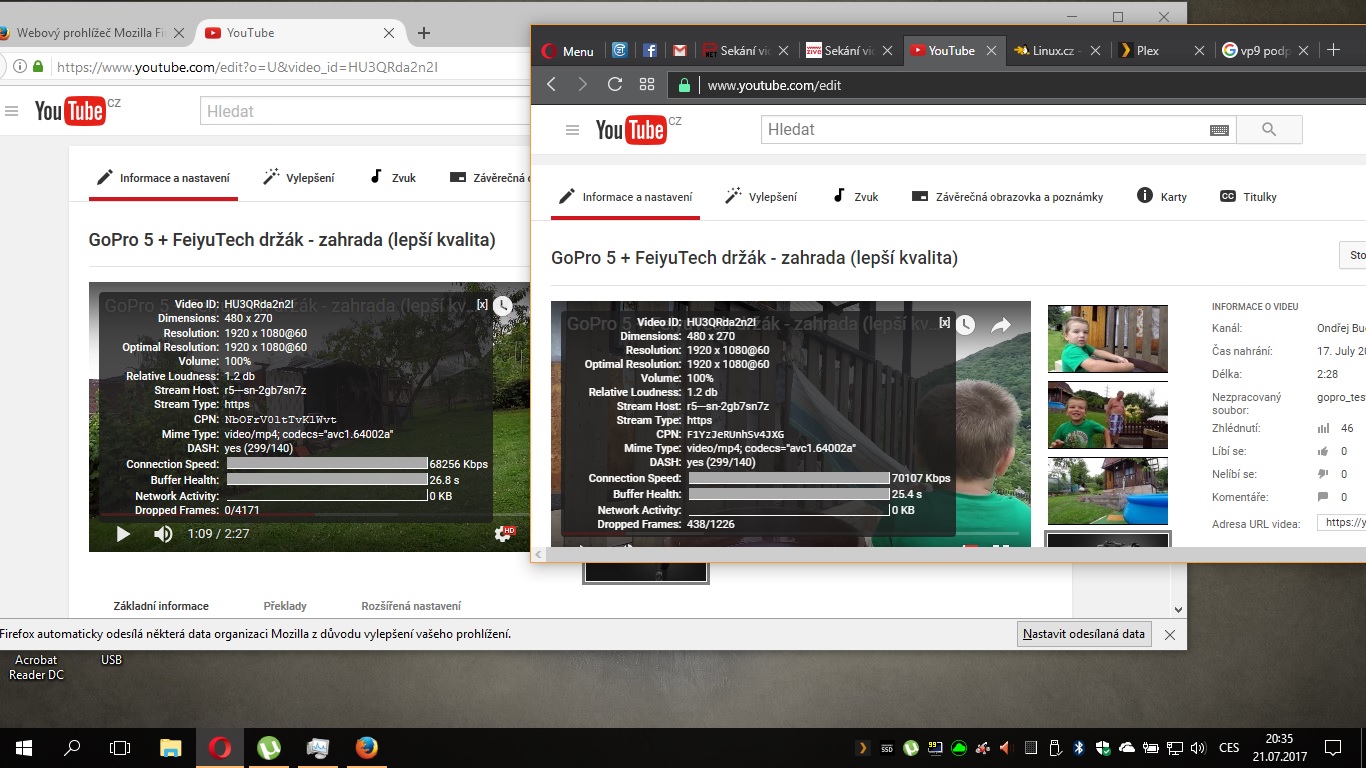Click the Opera address bar URL
1366x768 pixels.
pyautogui.click(x=774, y=85)
